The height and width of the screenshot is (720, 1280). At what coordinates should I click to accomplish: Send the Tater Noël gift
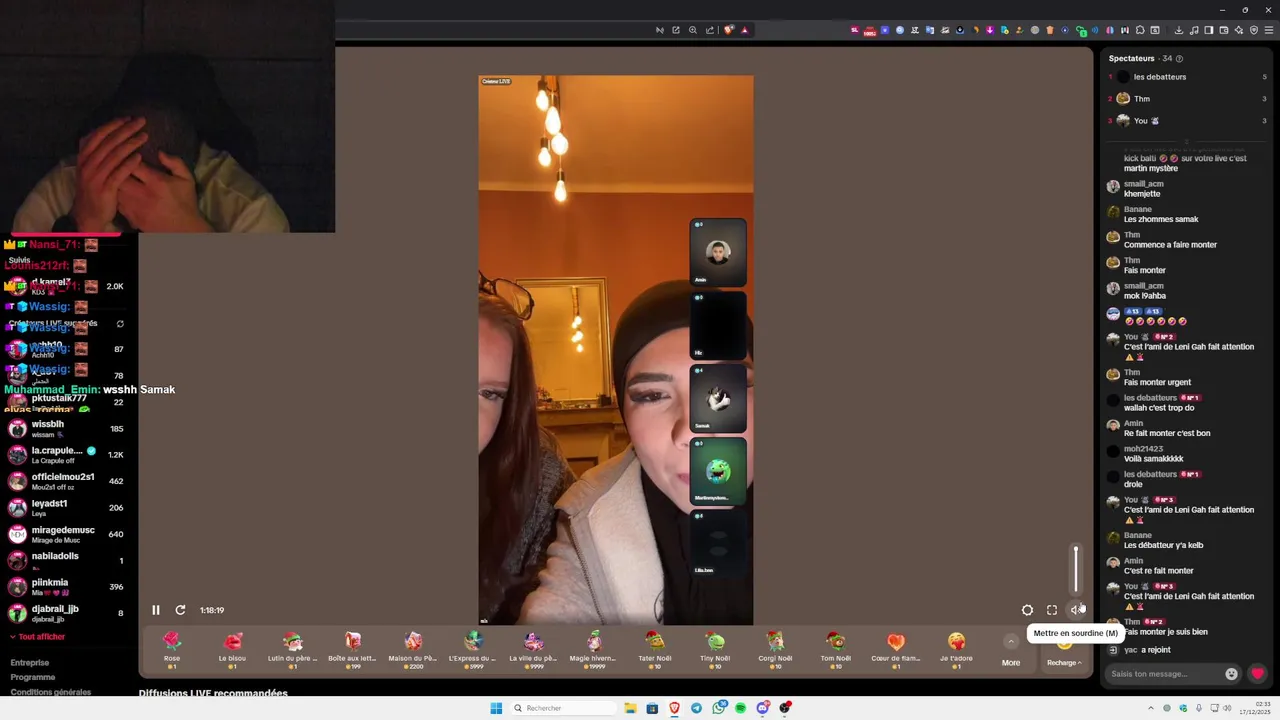pyautogui.click(x=655, y=649)
